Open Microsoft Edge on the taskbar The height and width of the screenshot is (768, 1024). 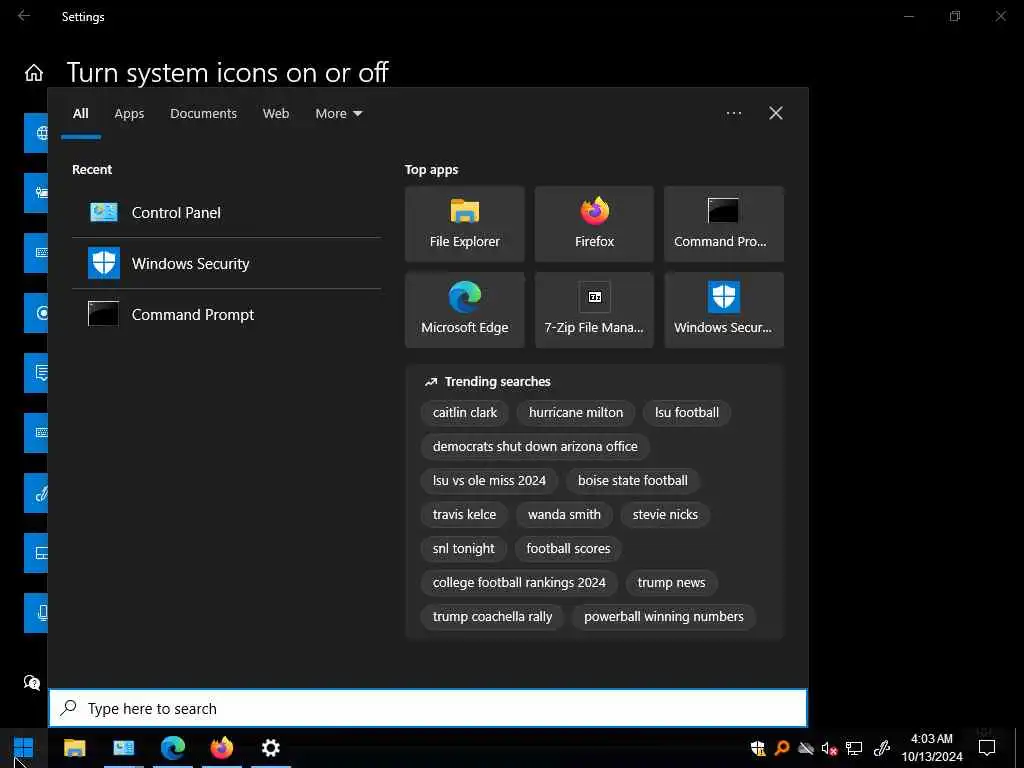click(172, 748)
